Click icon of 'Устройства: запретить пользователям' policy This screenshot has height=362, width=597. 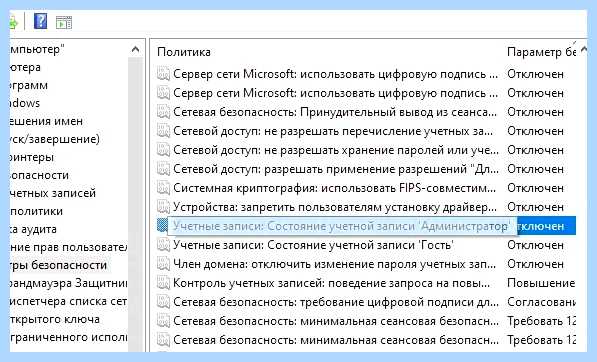tap(163, 207)
